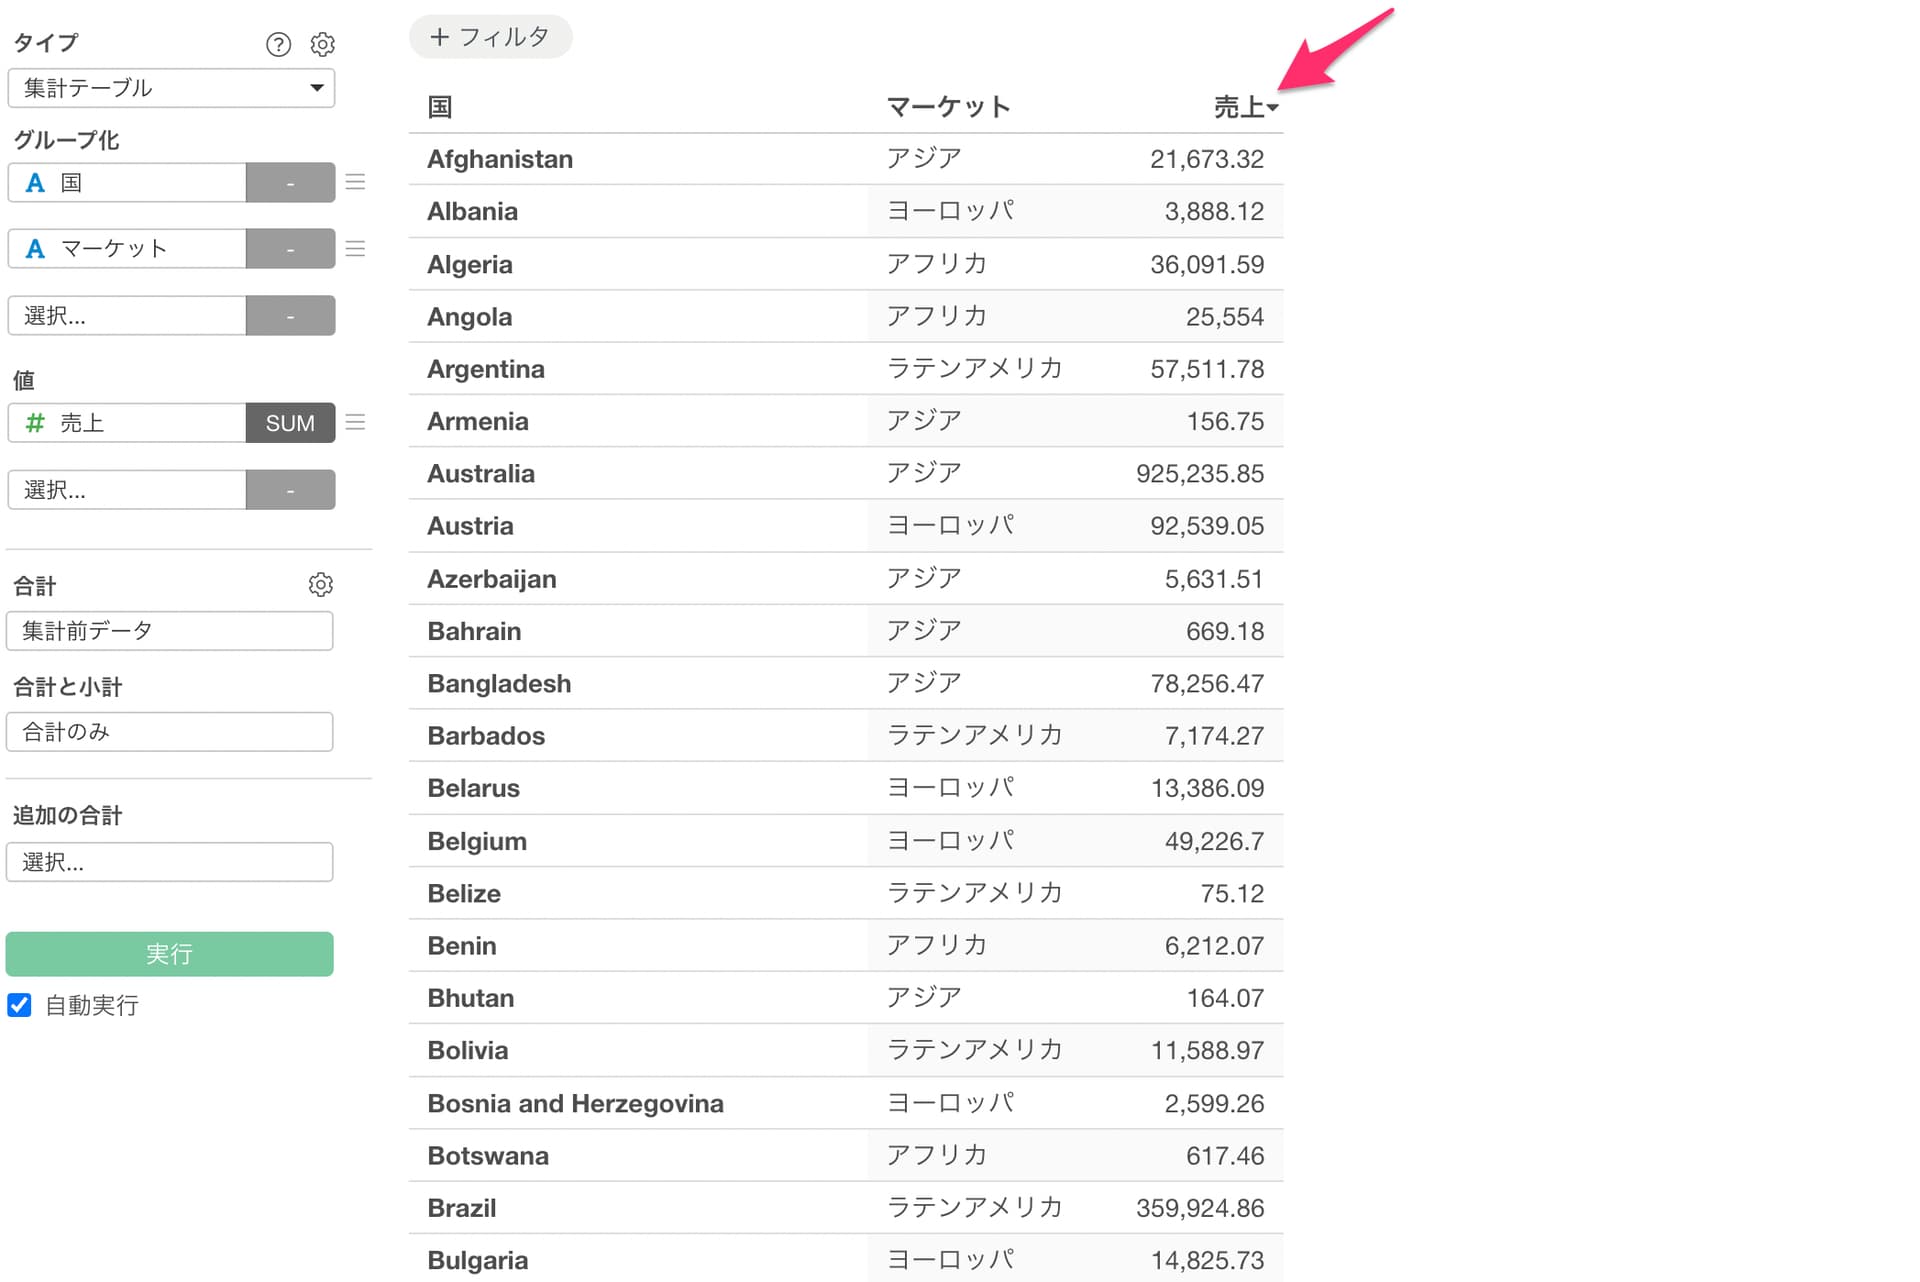
Task: Click the マーケット column header
Action: tap(948, 107)
